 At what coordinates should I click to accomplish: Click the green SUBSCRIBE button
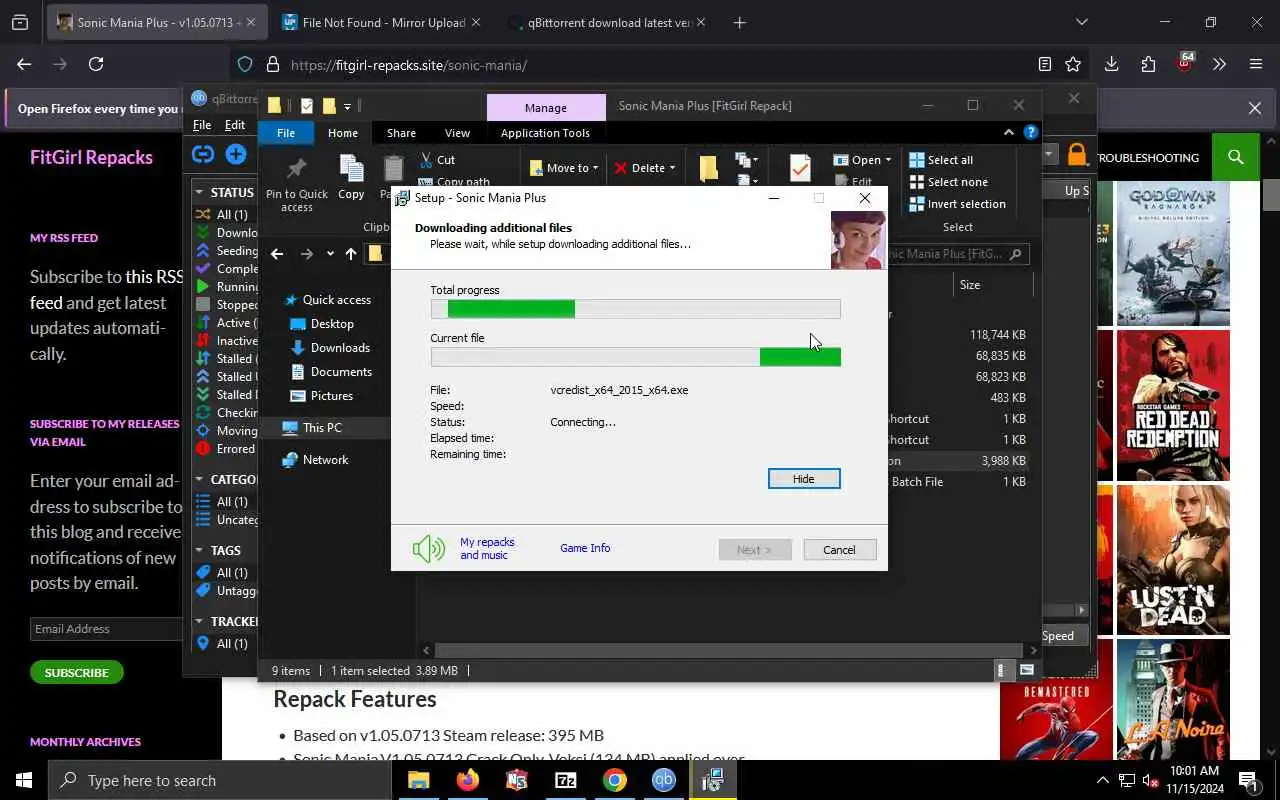click(77, 672)
